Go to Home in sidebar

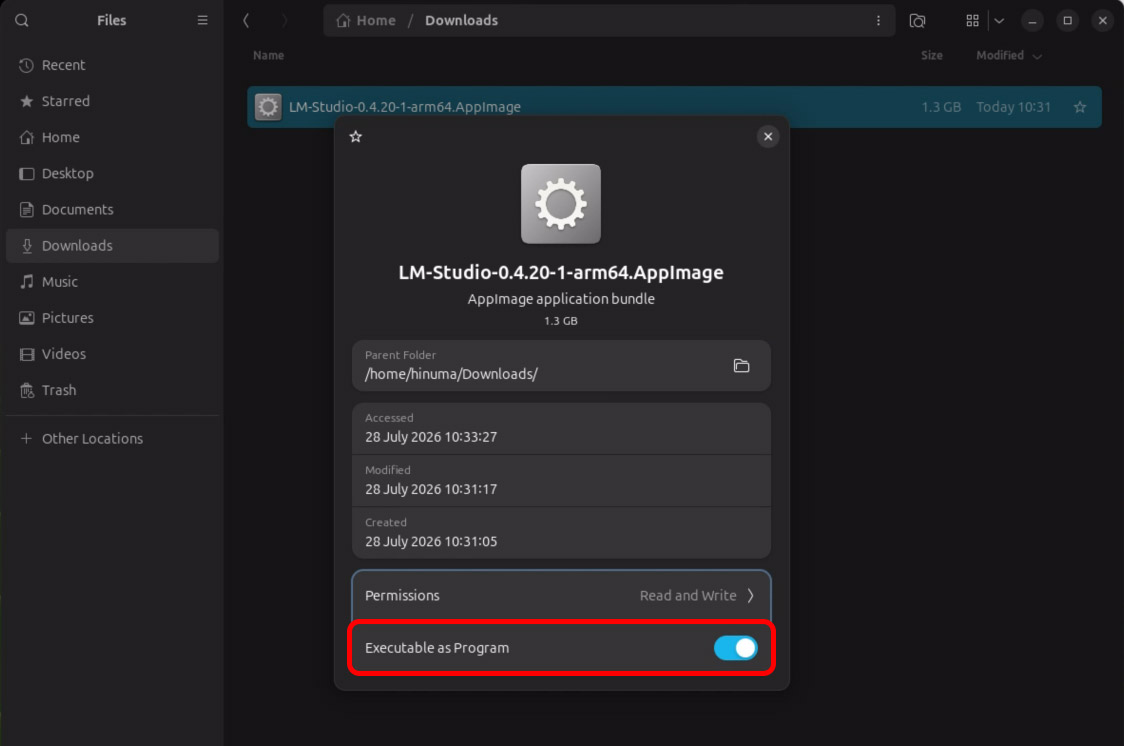(112, 138)
